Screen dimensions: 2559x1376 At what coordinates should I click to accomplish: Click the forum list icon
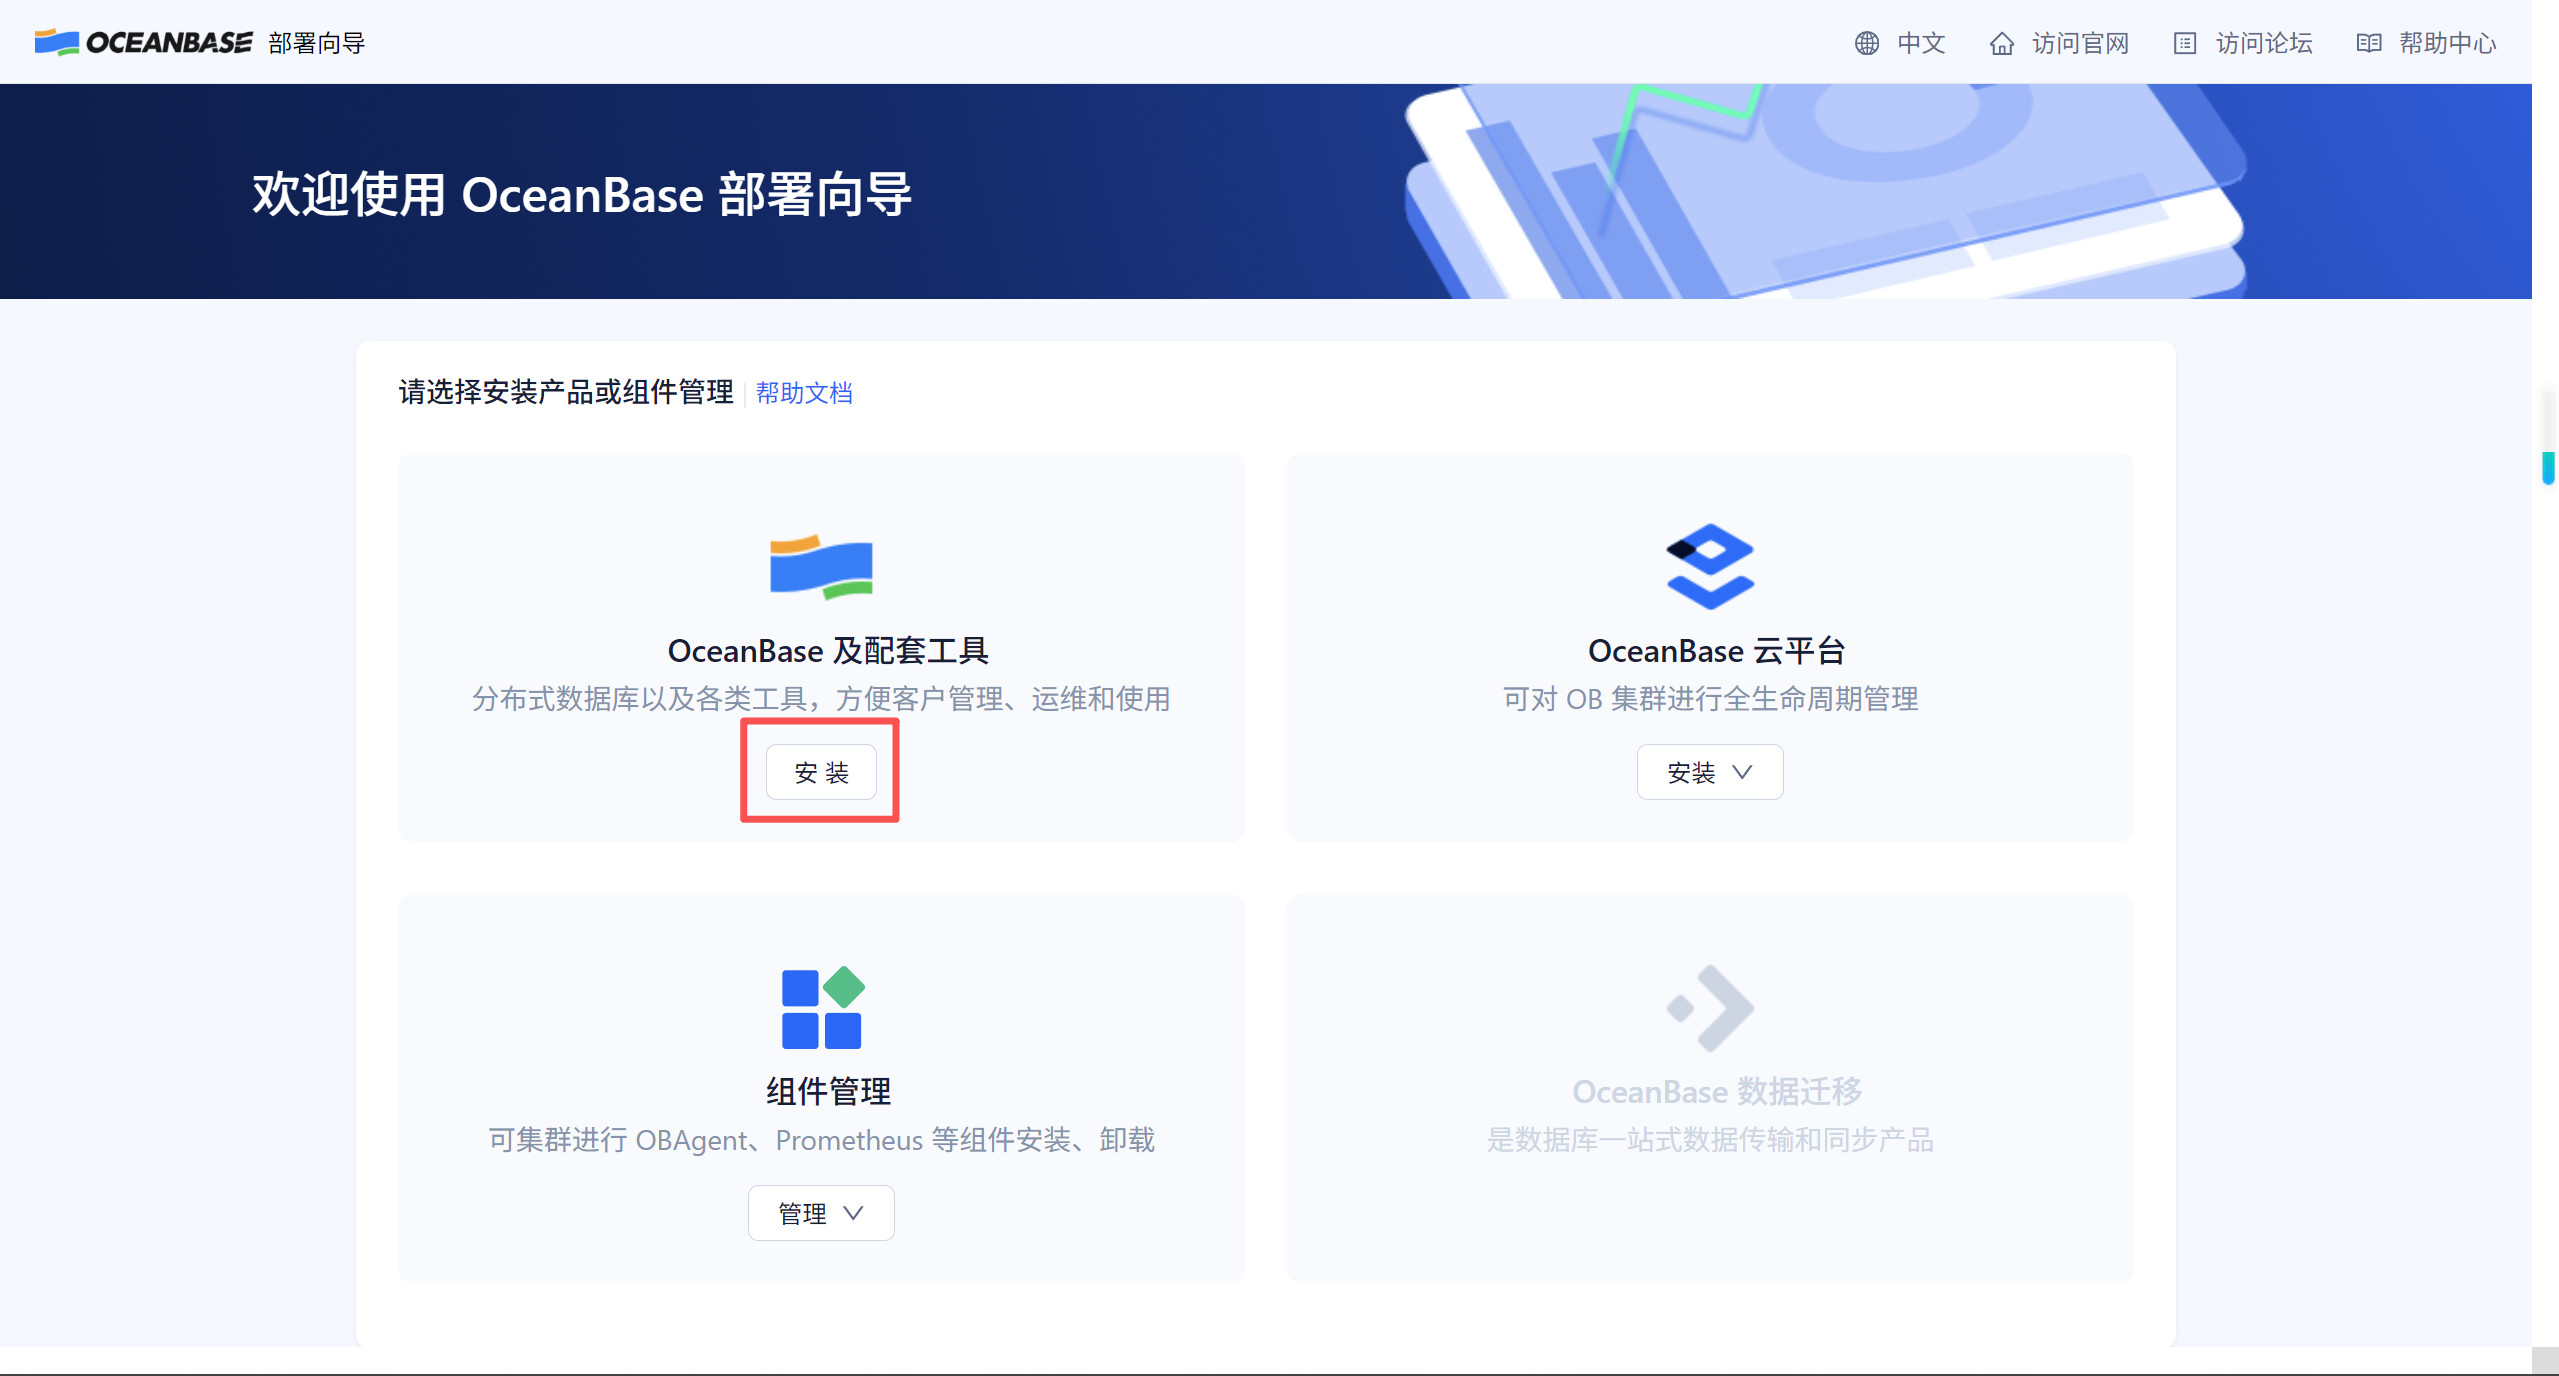2184,43
